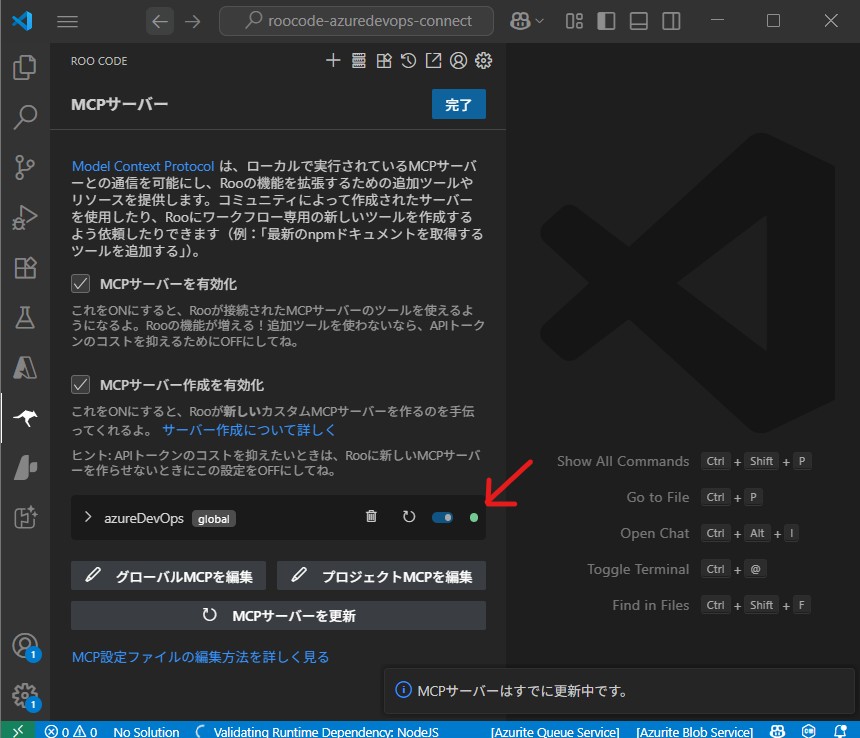Toggle Primary Side Bar visibility

(x=606, y=21)
